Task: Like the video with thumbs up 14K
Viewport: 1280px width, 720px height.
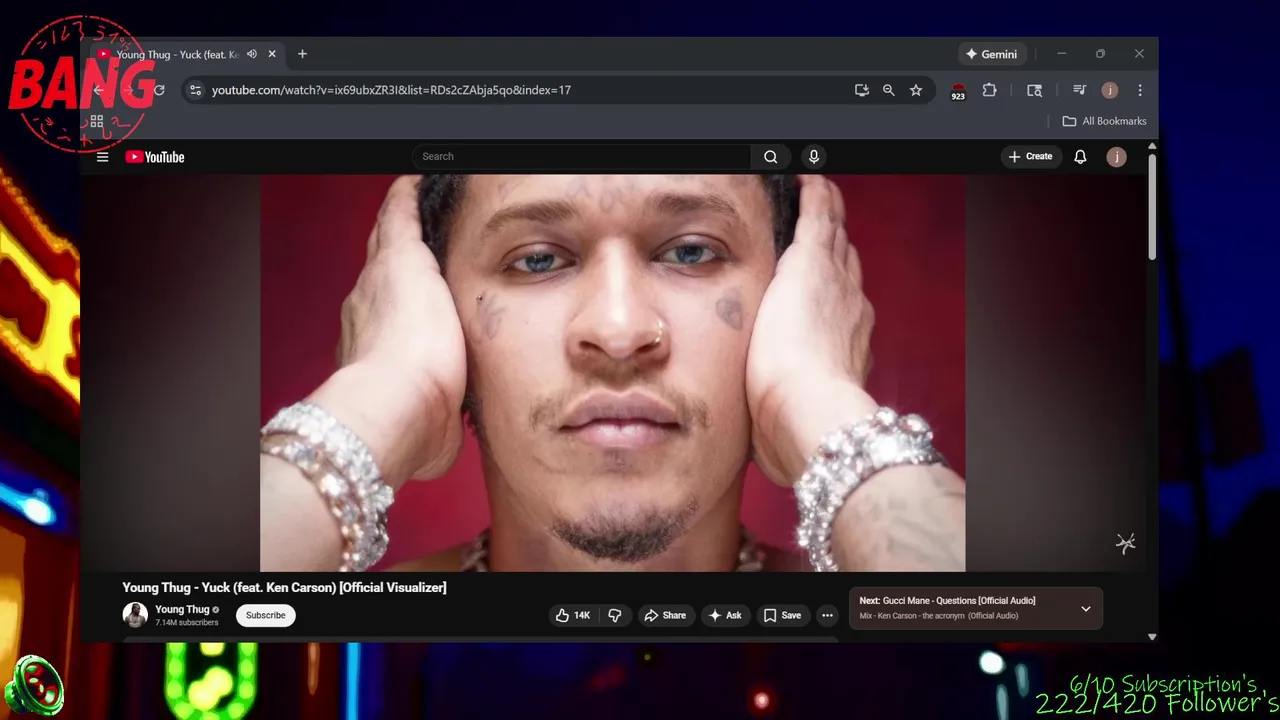Action: 573,615
